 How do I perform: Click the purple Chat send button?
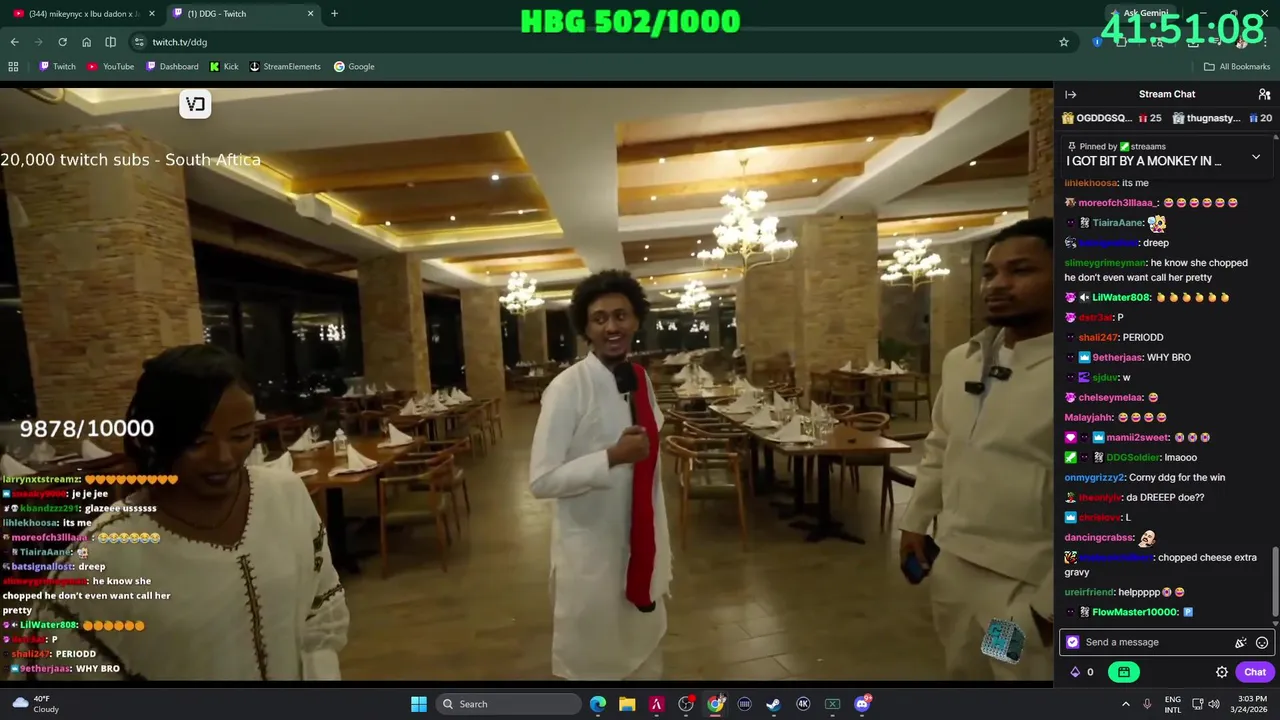[x=1255, y=672]
